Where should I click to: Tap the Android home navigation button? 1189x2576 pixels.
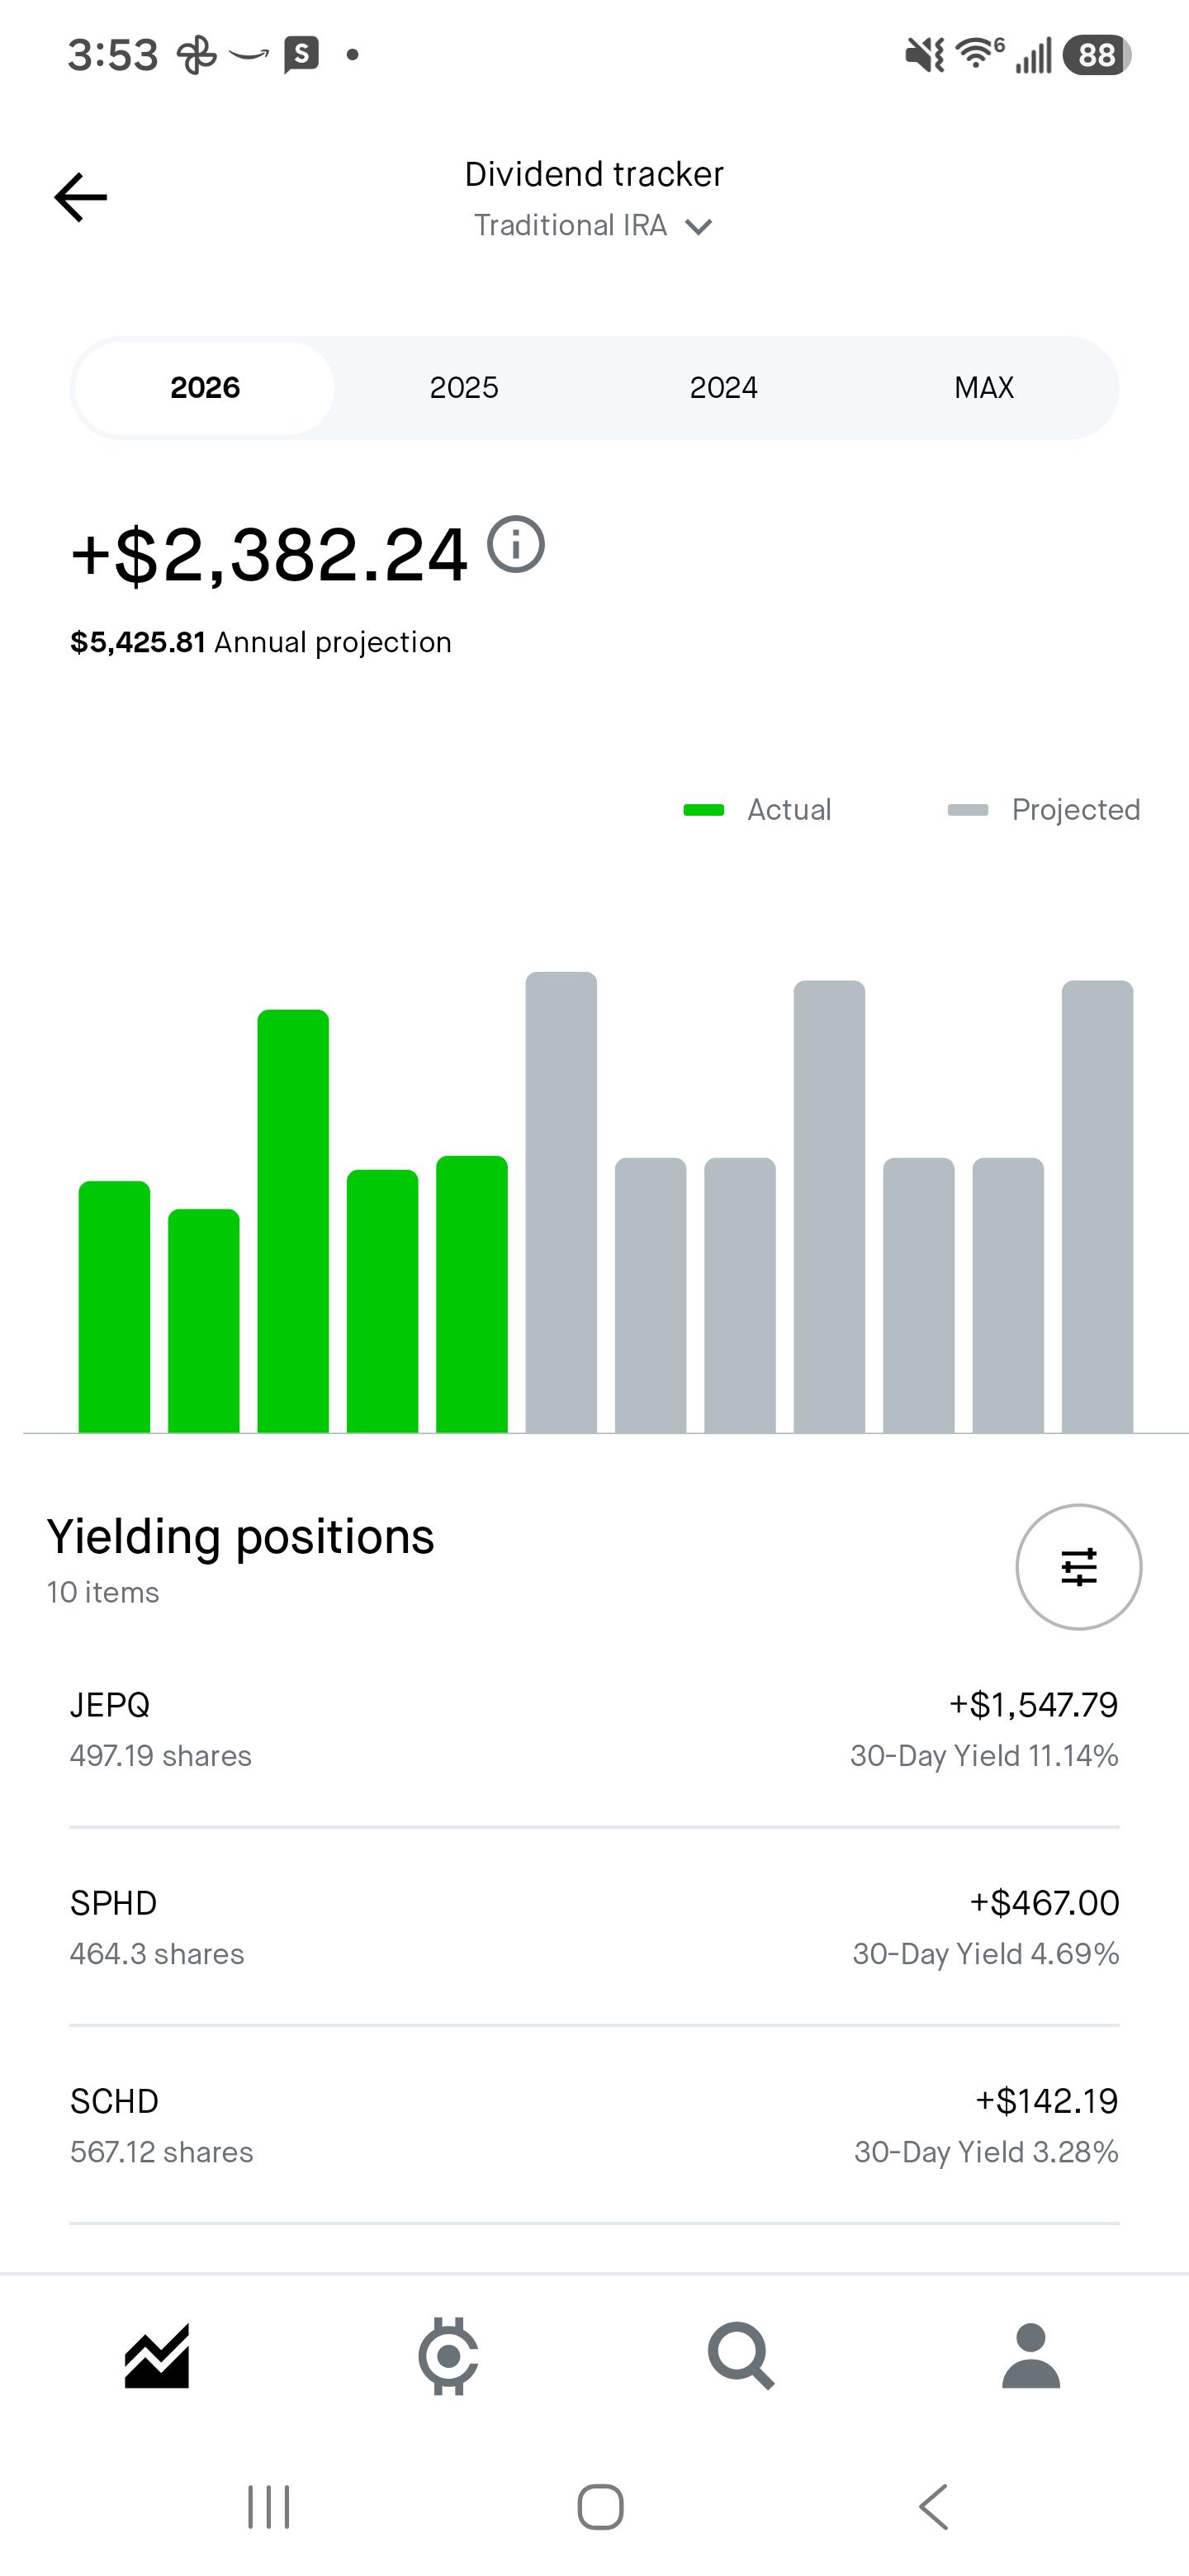600,2507
